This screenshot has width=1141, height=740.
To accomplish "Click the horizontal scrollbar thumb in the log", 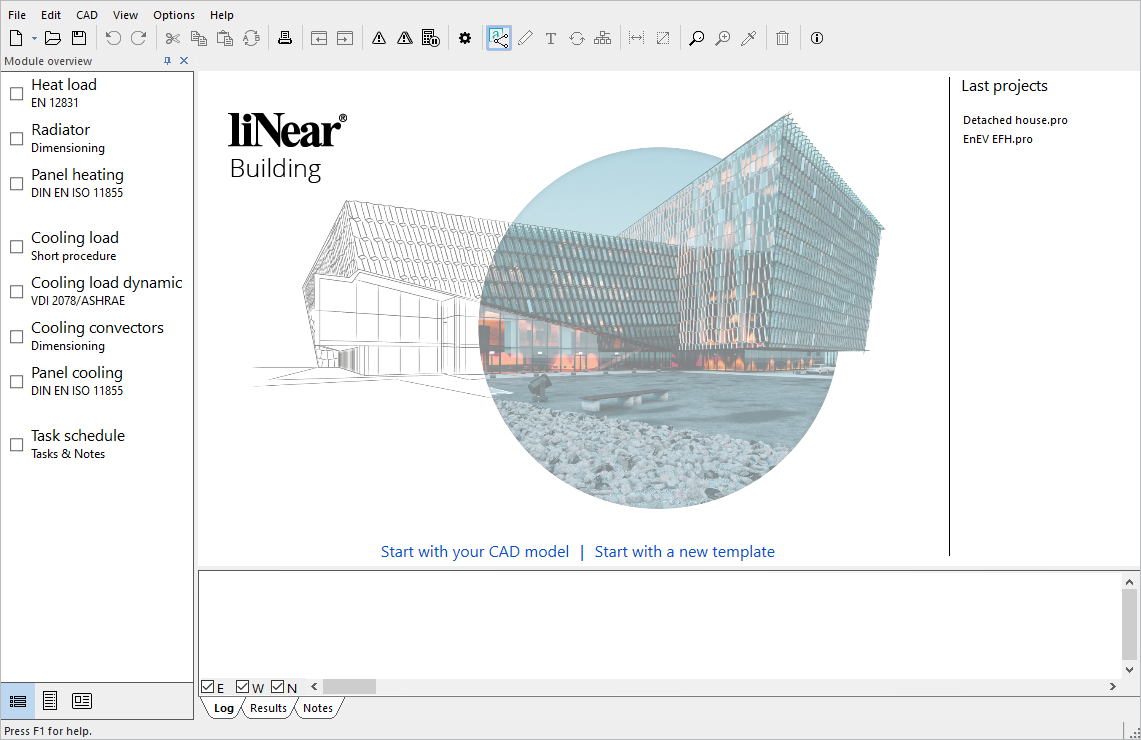I will click(349, 687).
